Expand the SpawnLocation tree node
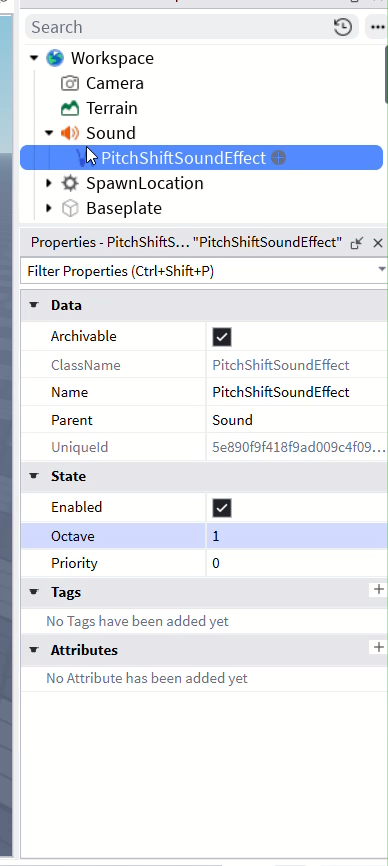Screen dimensions: 388x866 coord(49,183)
